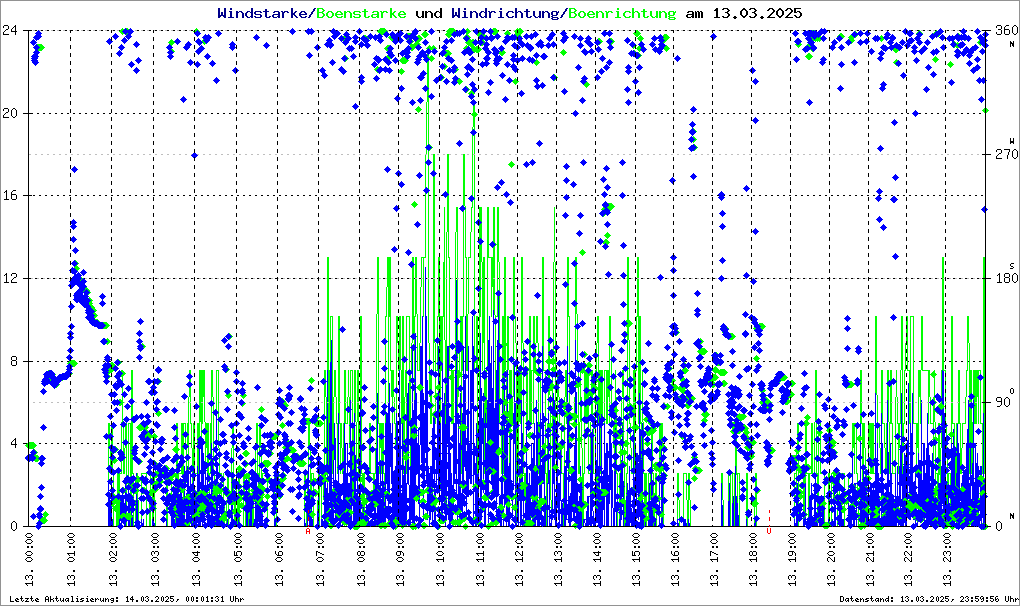Click left axis value 24

(x=10, y=30)
